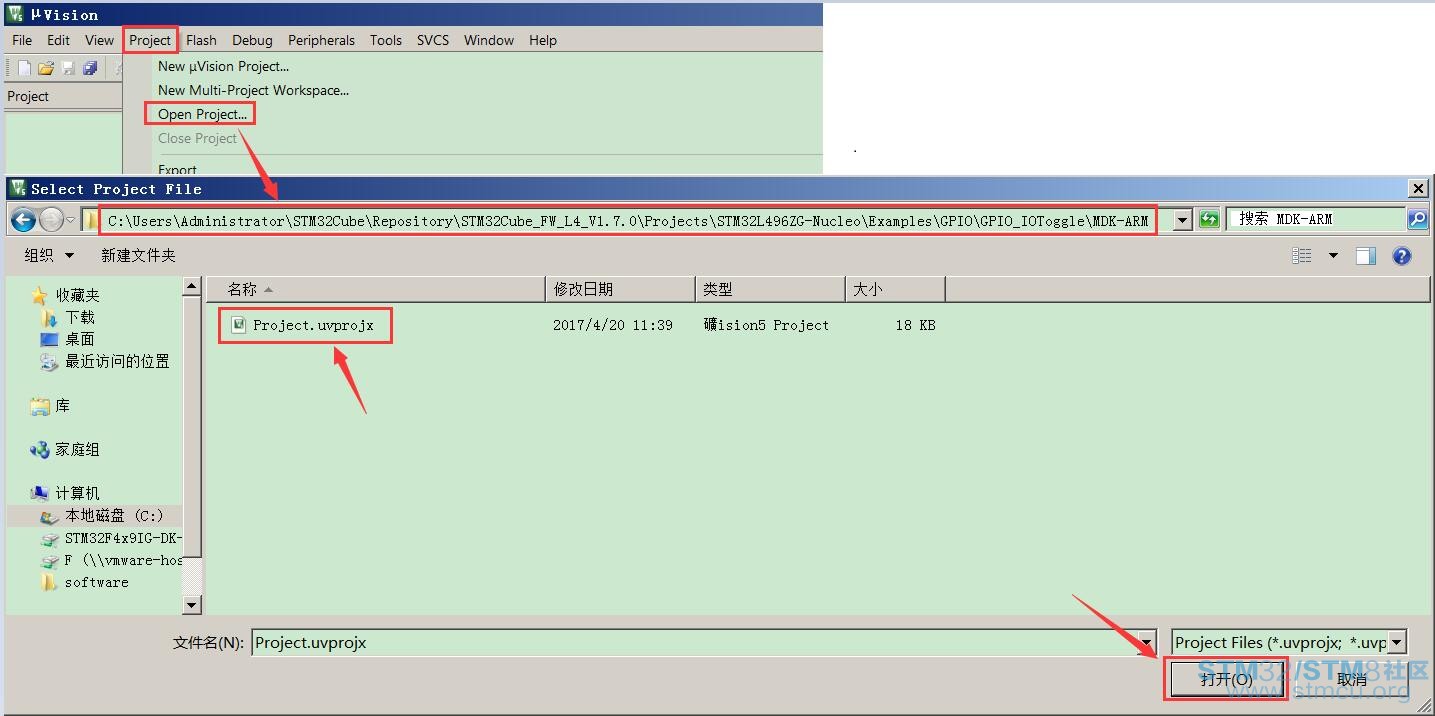Click the folder path address bar

[627, 220]
